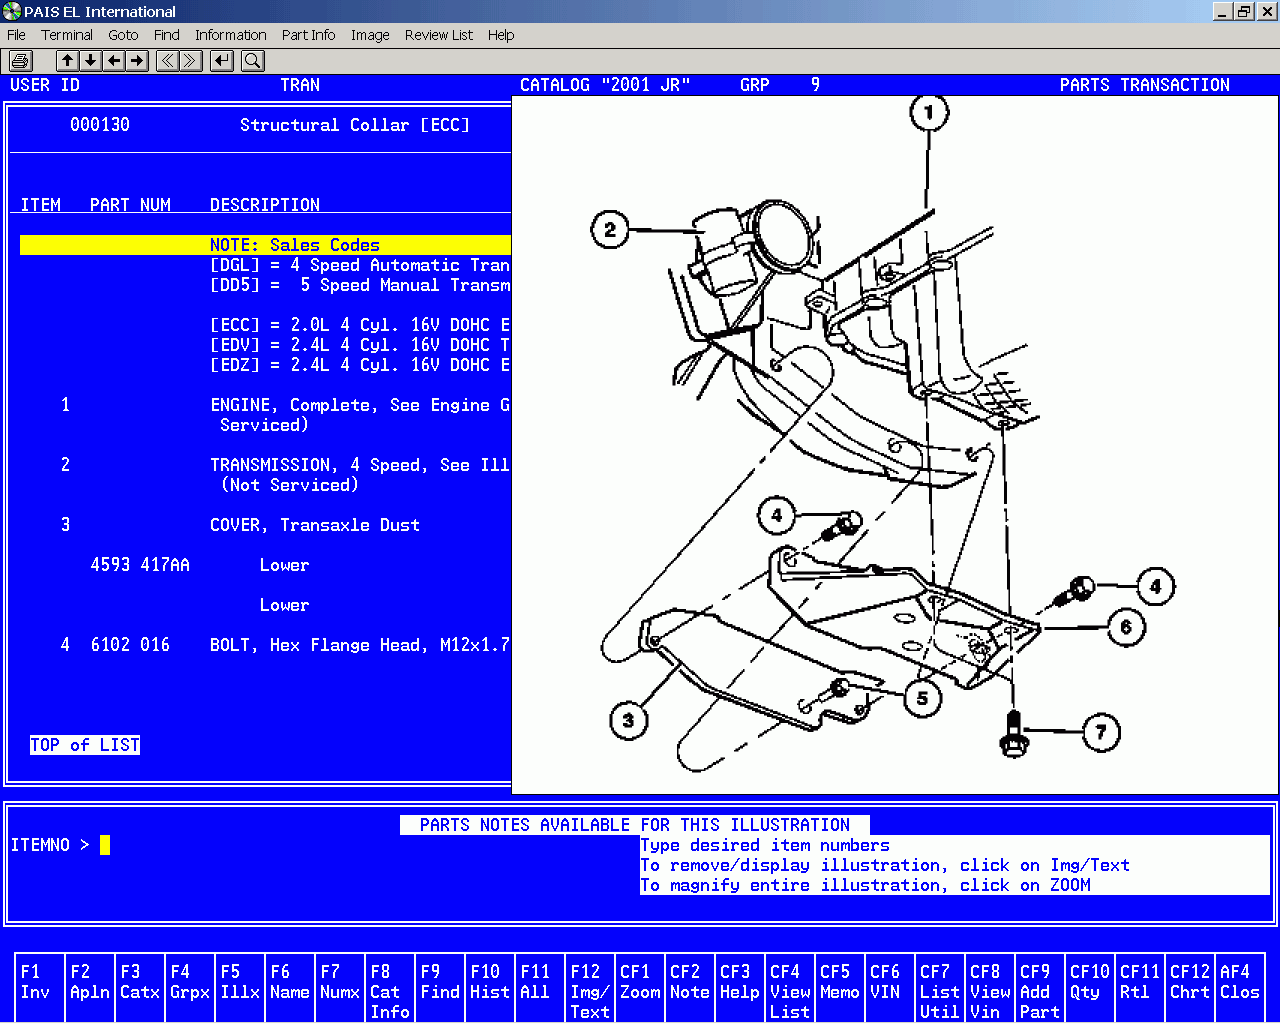Open the Information menu
This screenshot has height=1024, width=1280.
click(230, 35)
